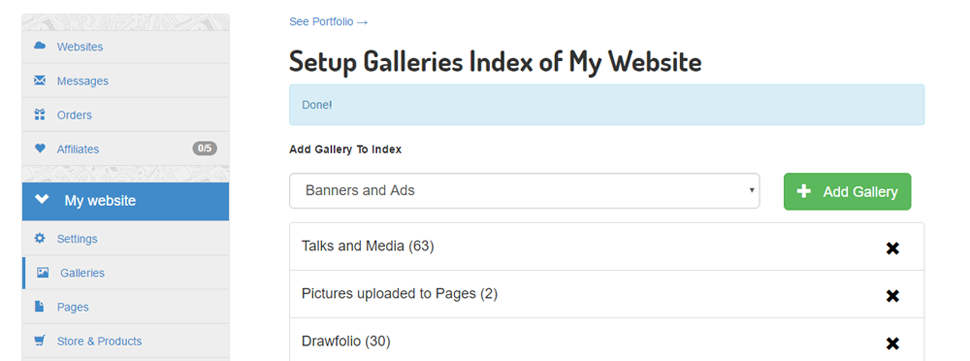Select the Talks and Media (63) row
The image size is (970, 361).
pos(607,247)
